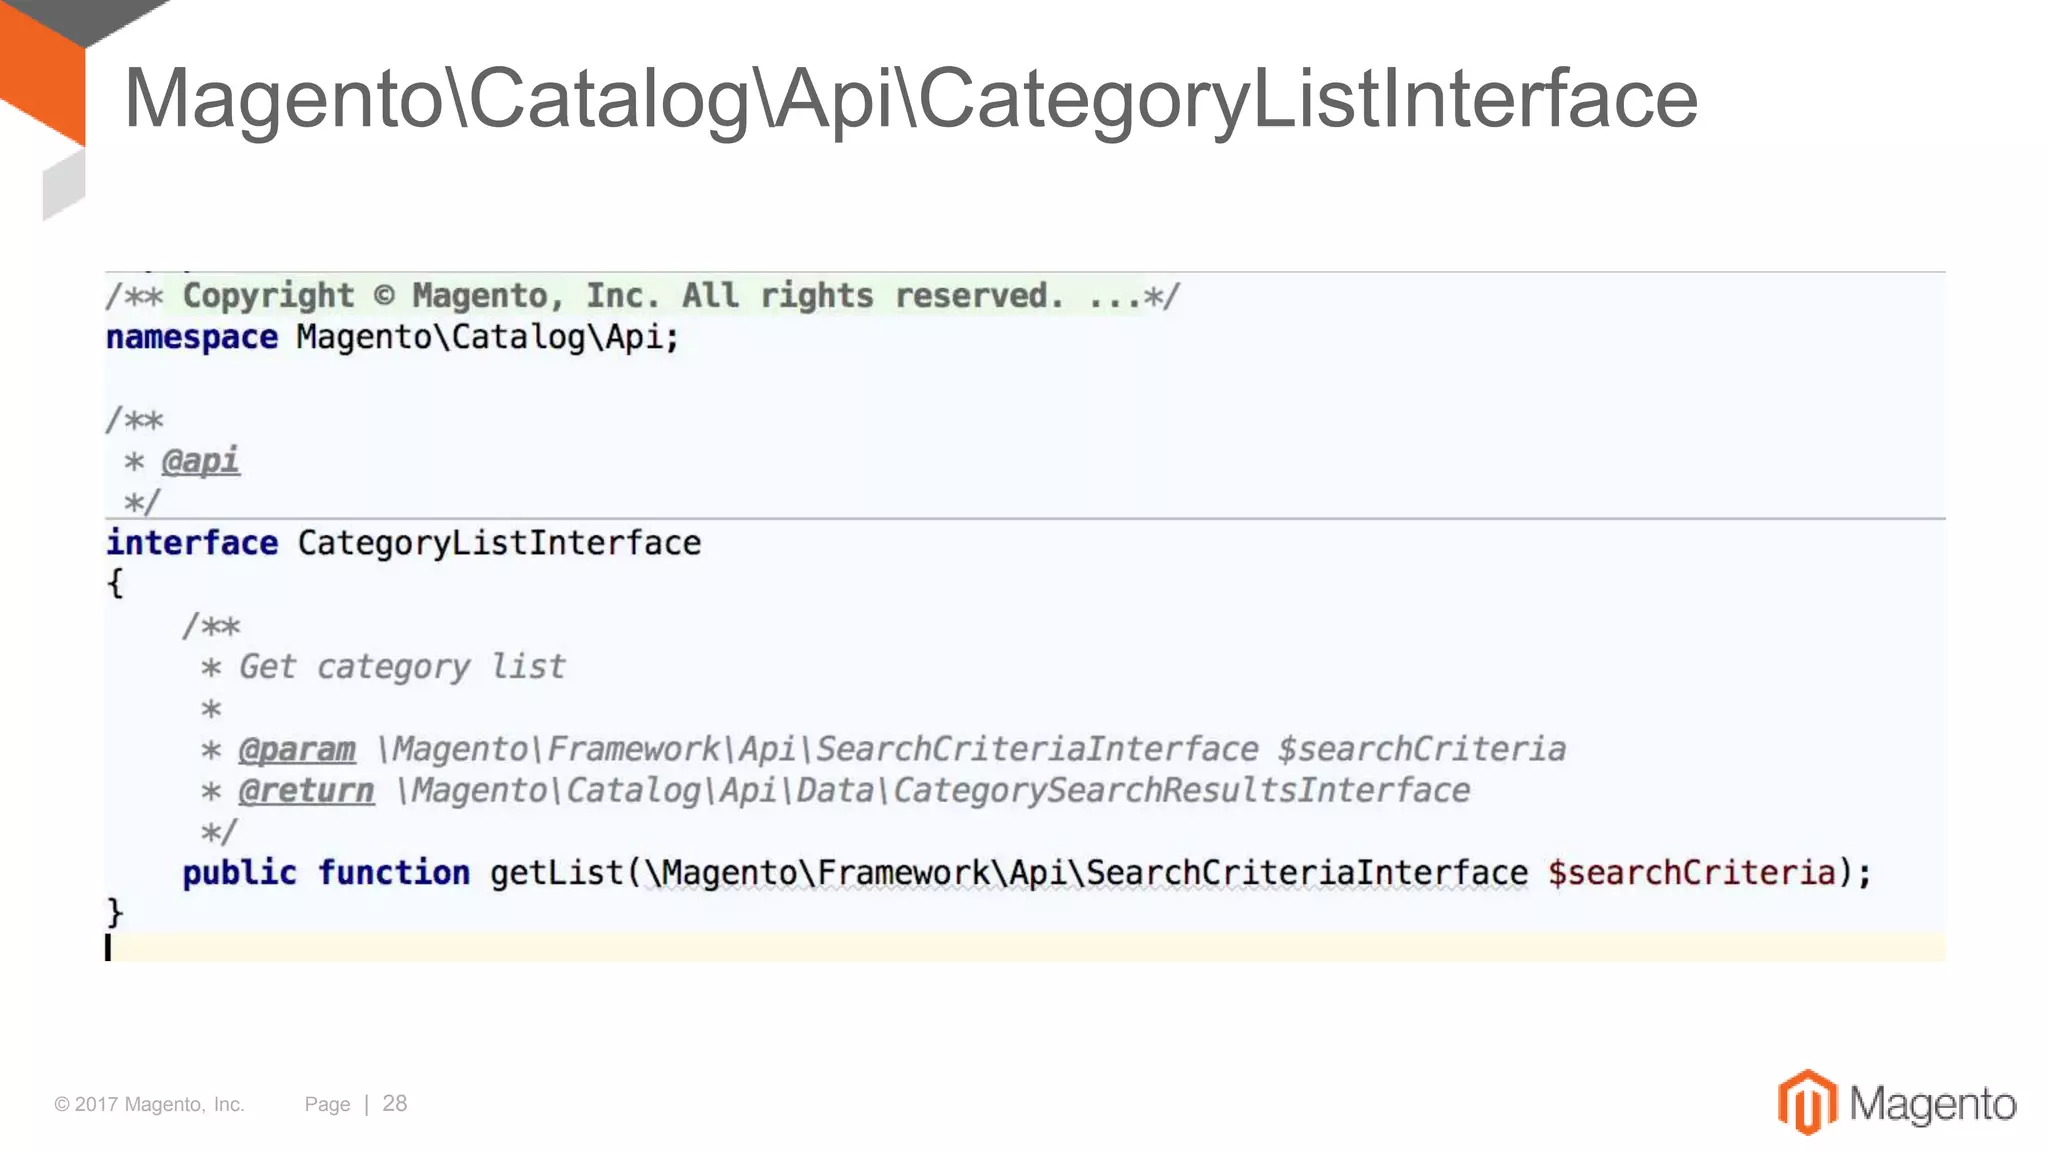Click \Magento\Framework\Api\SearchCriteriaInterface in the @param line
Image resolution: width=2048 pixels, height=1152 pixels.
[818, 750]
